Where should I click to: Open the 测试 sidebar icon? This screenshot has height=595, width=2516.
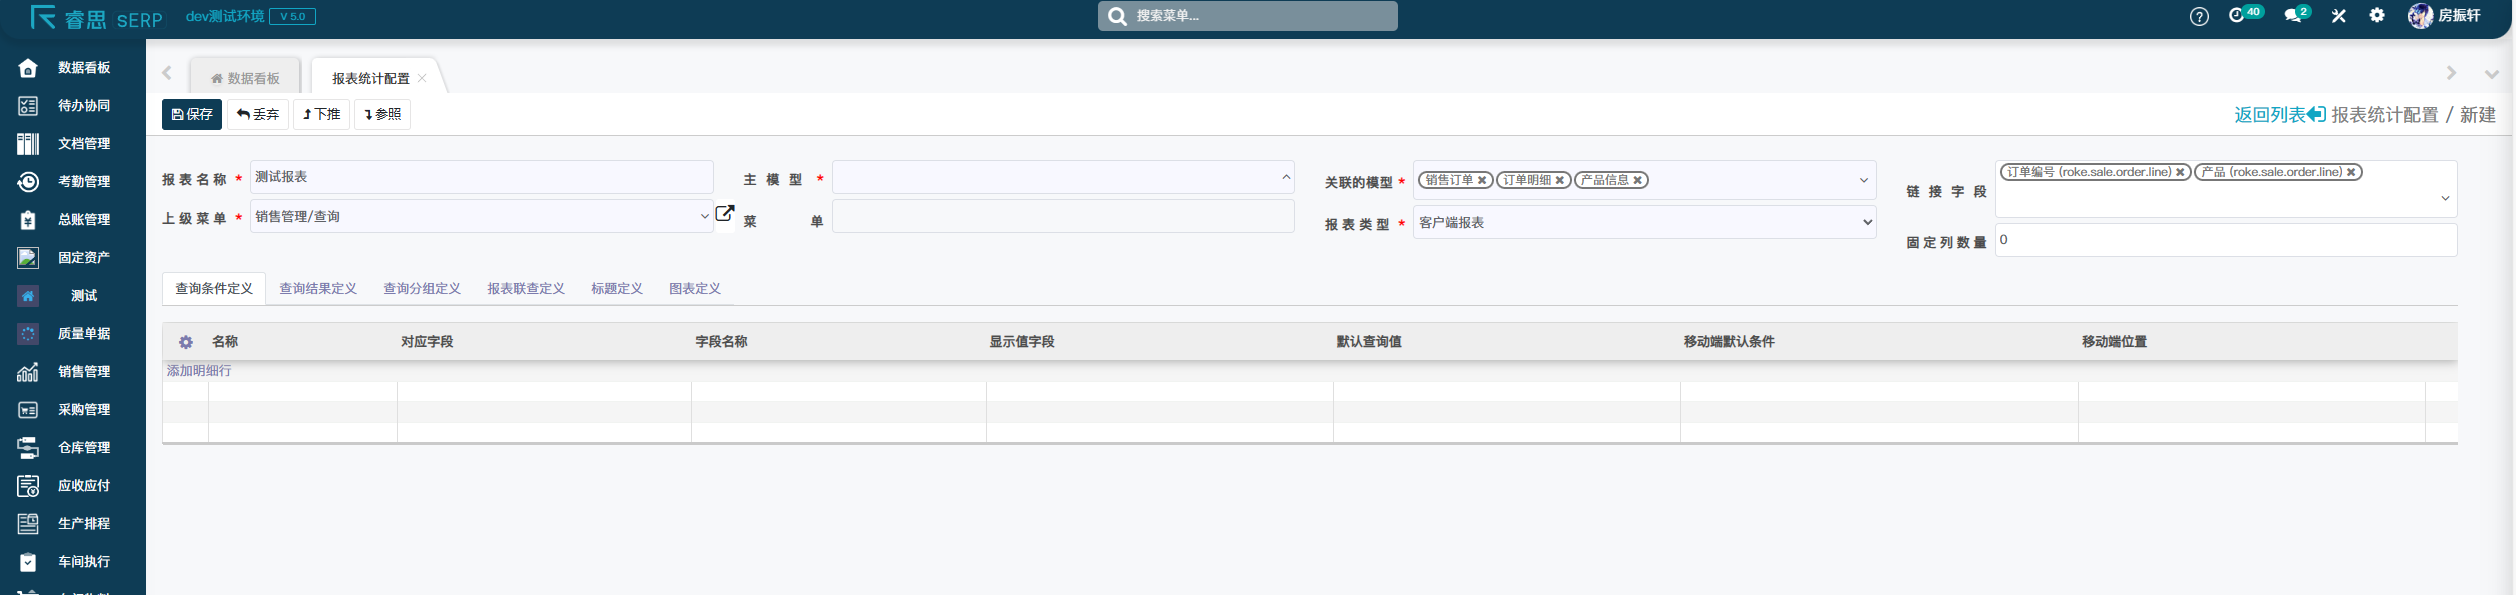pos(28,296)
